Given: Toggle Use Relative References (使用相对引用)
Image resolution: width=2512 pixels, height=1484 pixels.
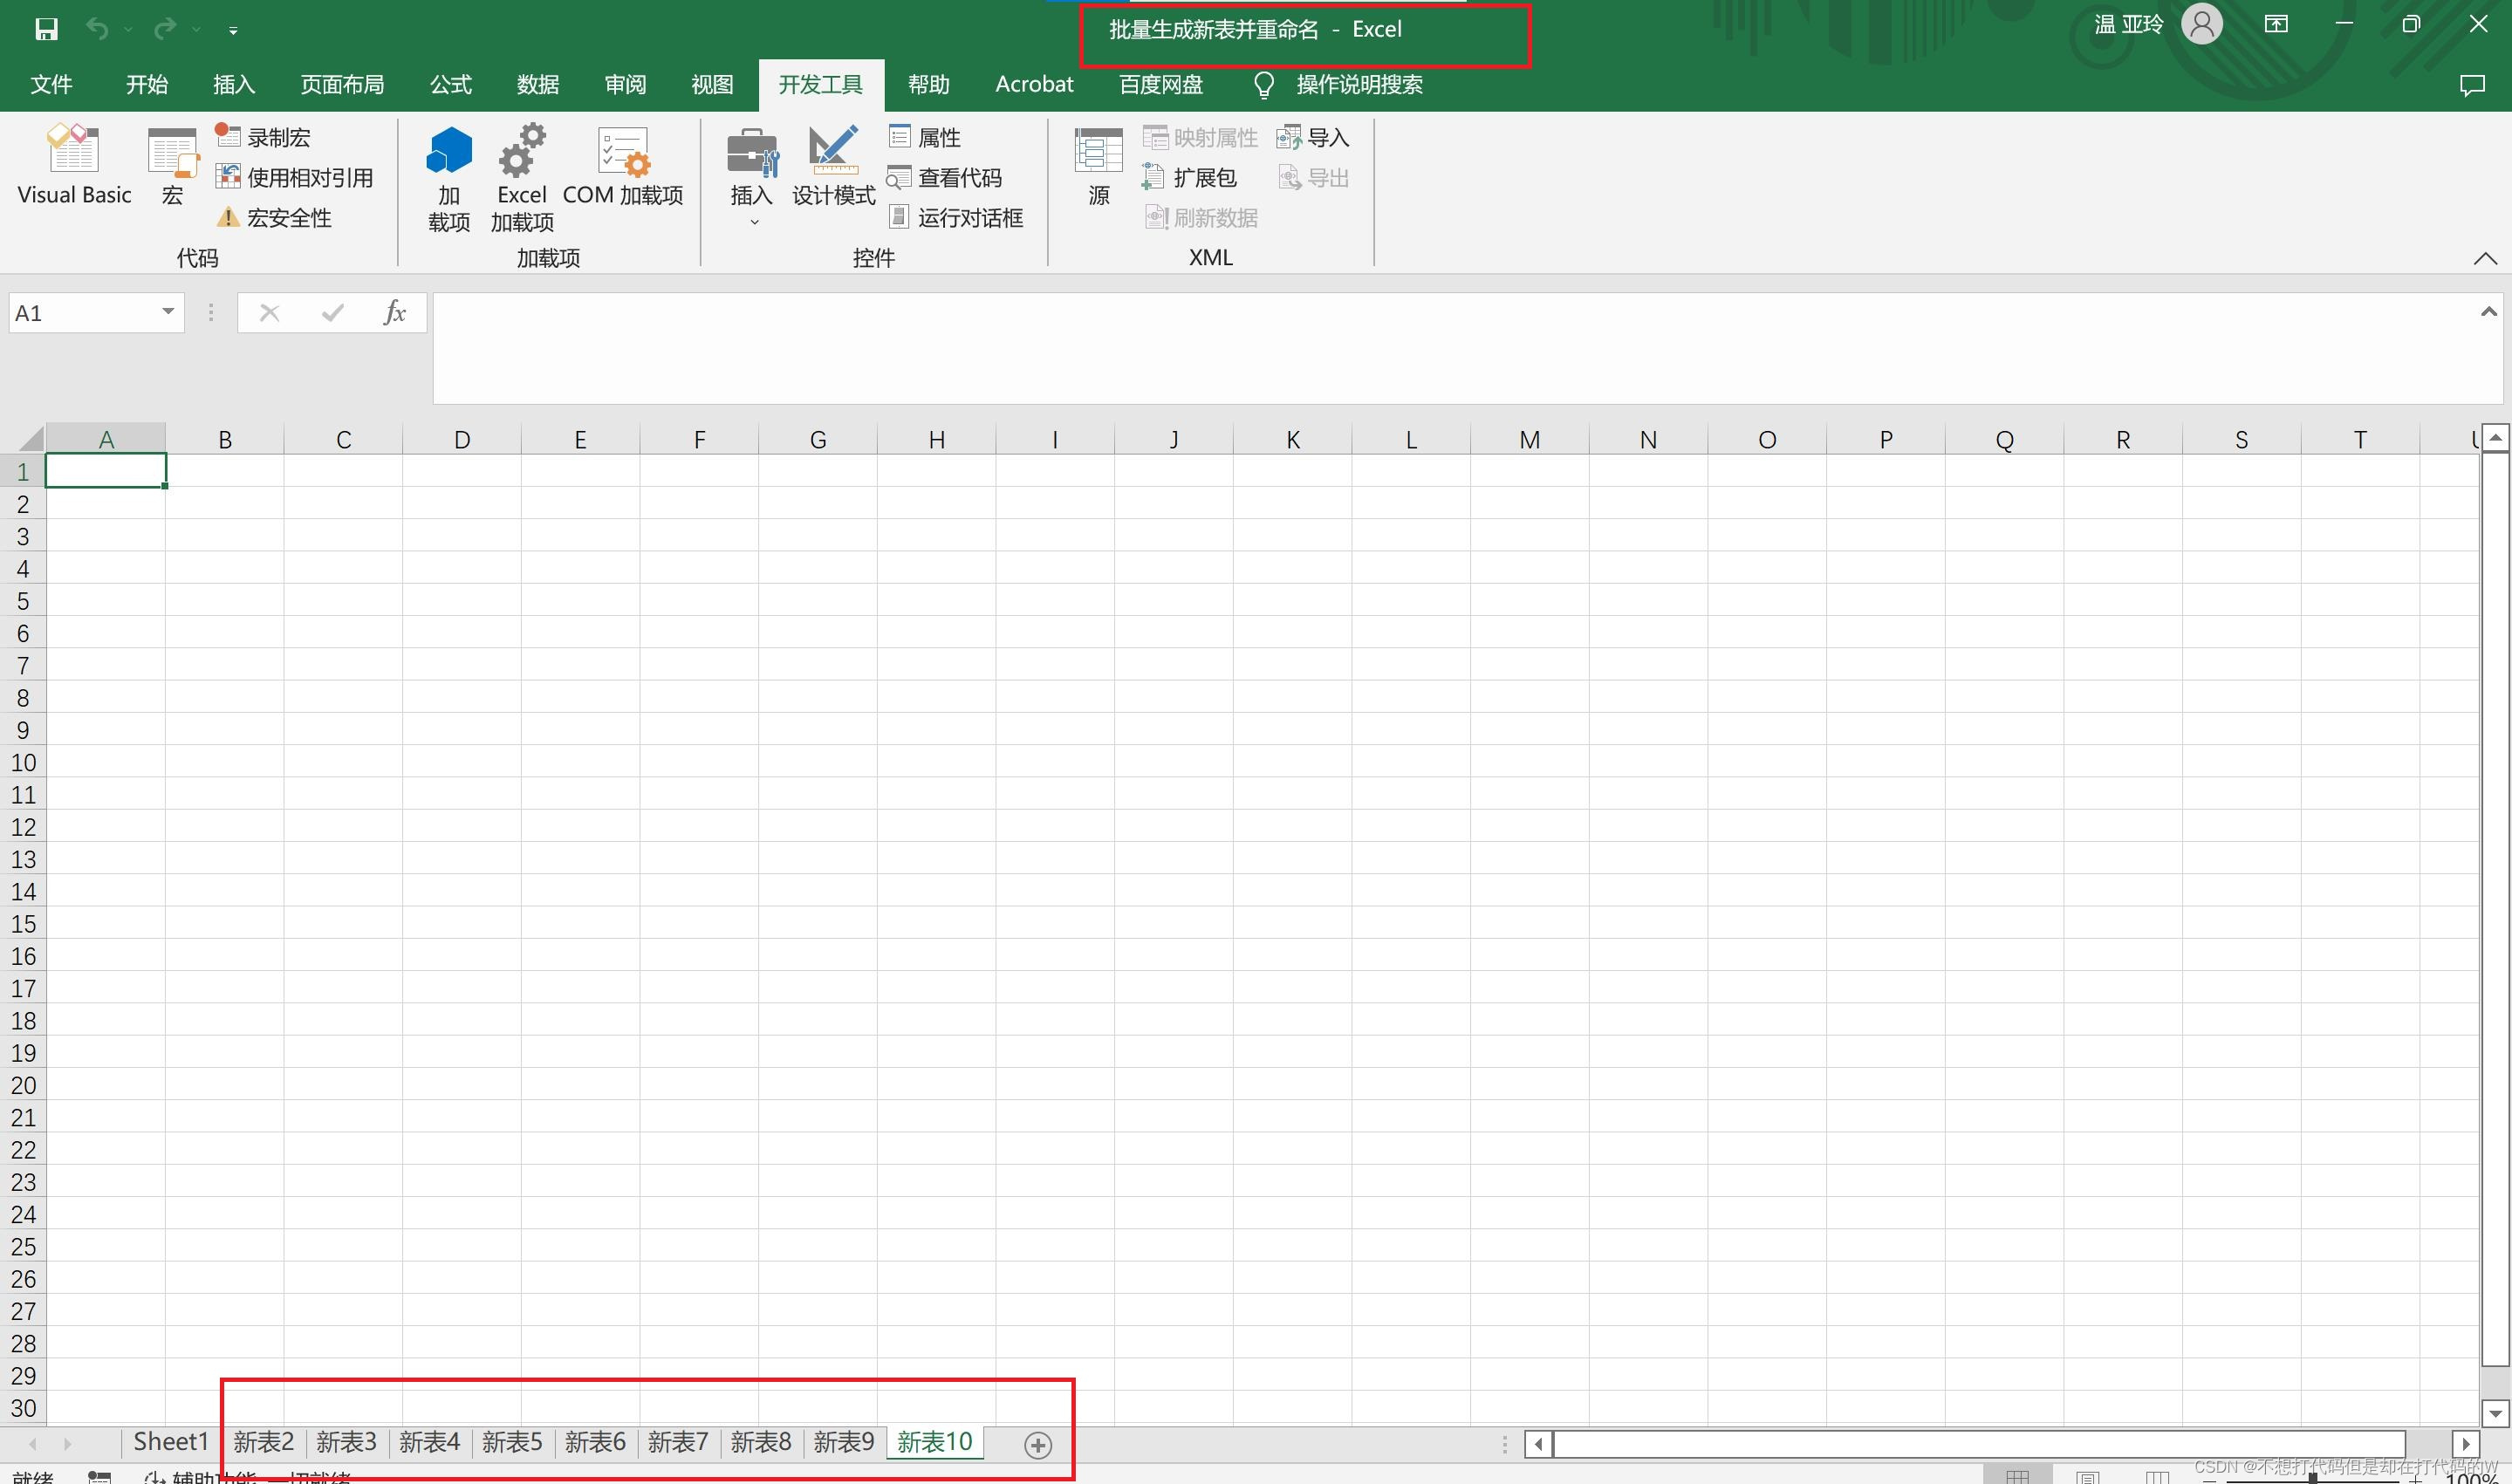Looking at the screenshot, I should [x=295, y=177].
